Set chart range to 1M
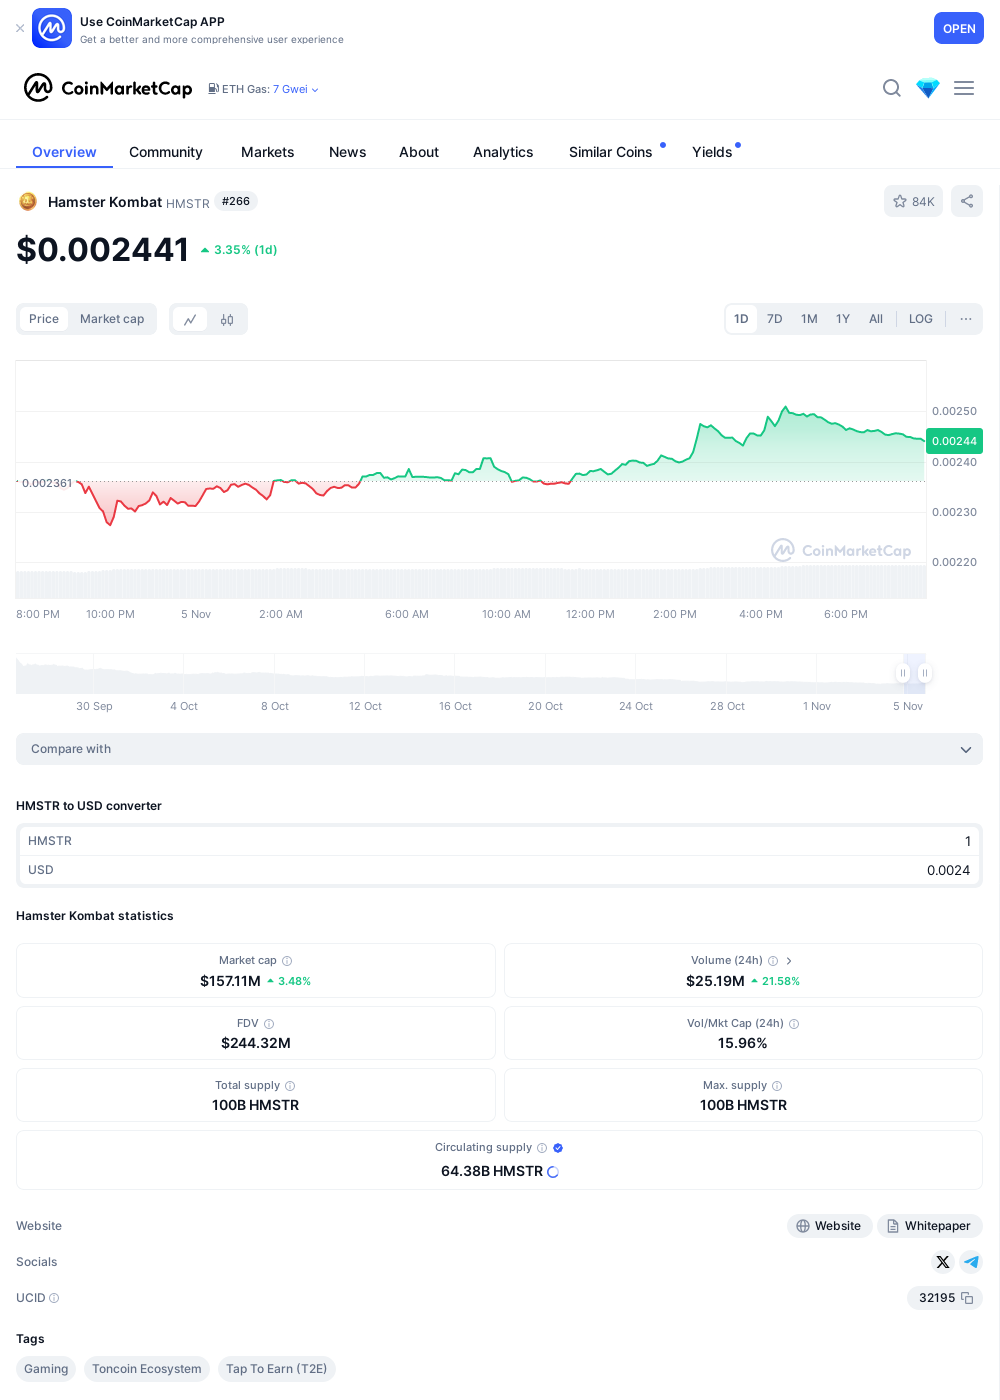1000x1400 pixels. click(810, 319)
